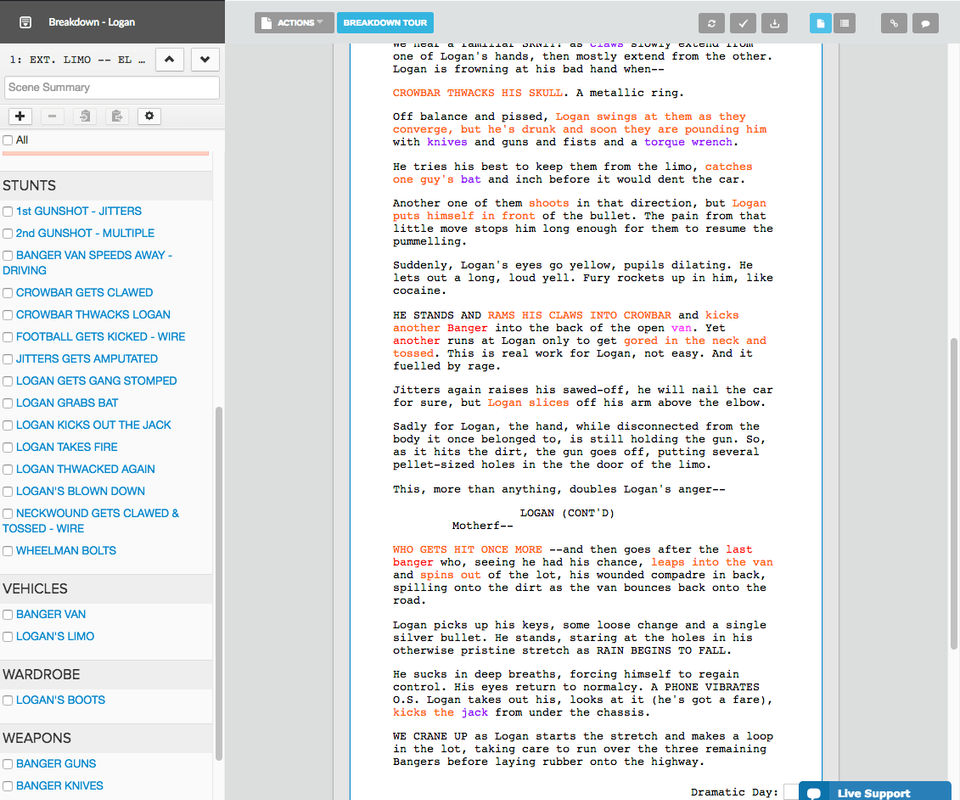The height and width of the screenshot is (800, 960).
Task: Open the Actions dropdown menu
Action: click(294, 23)
